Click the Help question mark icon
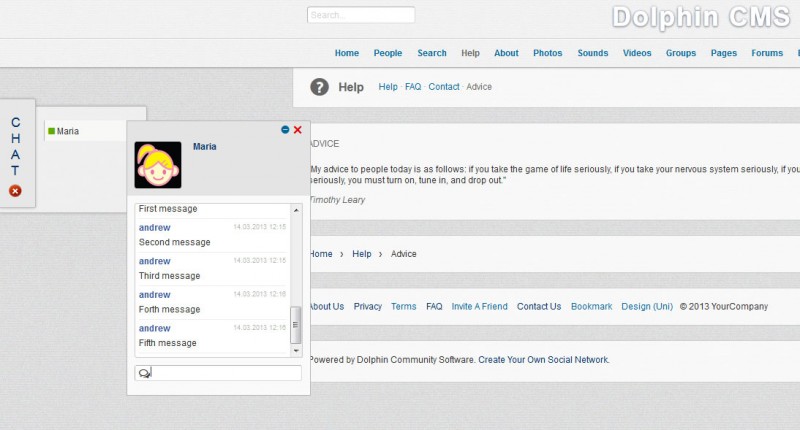Viewport: 800px width, 430px height. 319,87
